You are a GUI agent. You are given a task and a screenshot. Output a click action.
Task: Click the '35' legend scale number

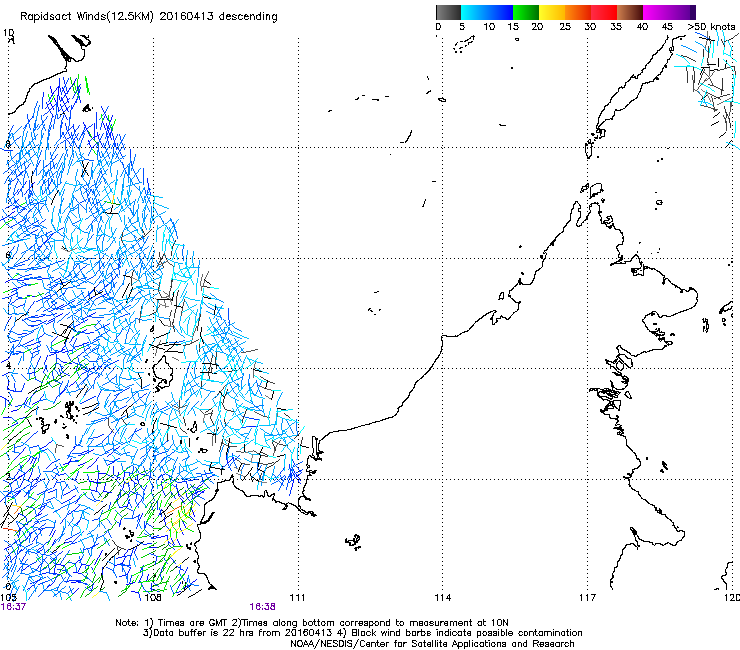tap(616, 27)
